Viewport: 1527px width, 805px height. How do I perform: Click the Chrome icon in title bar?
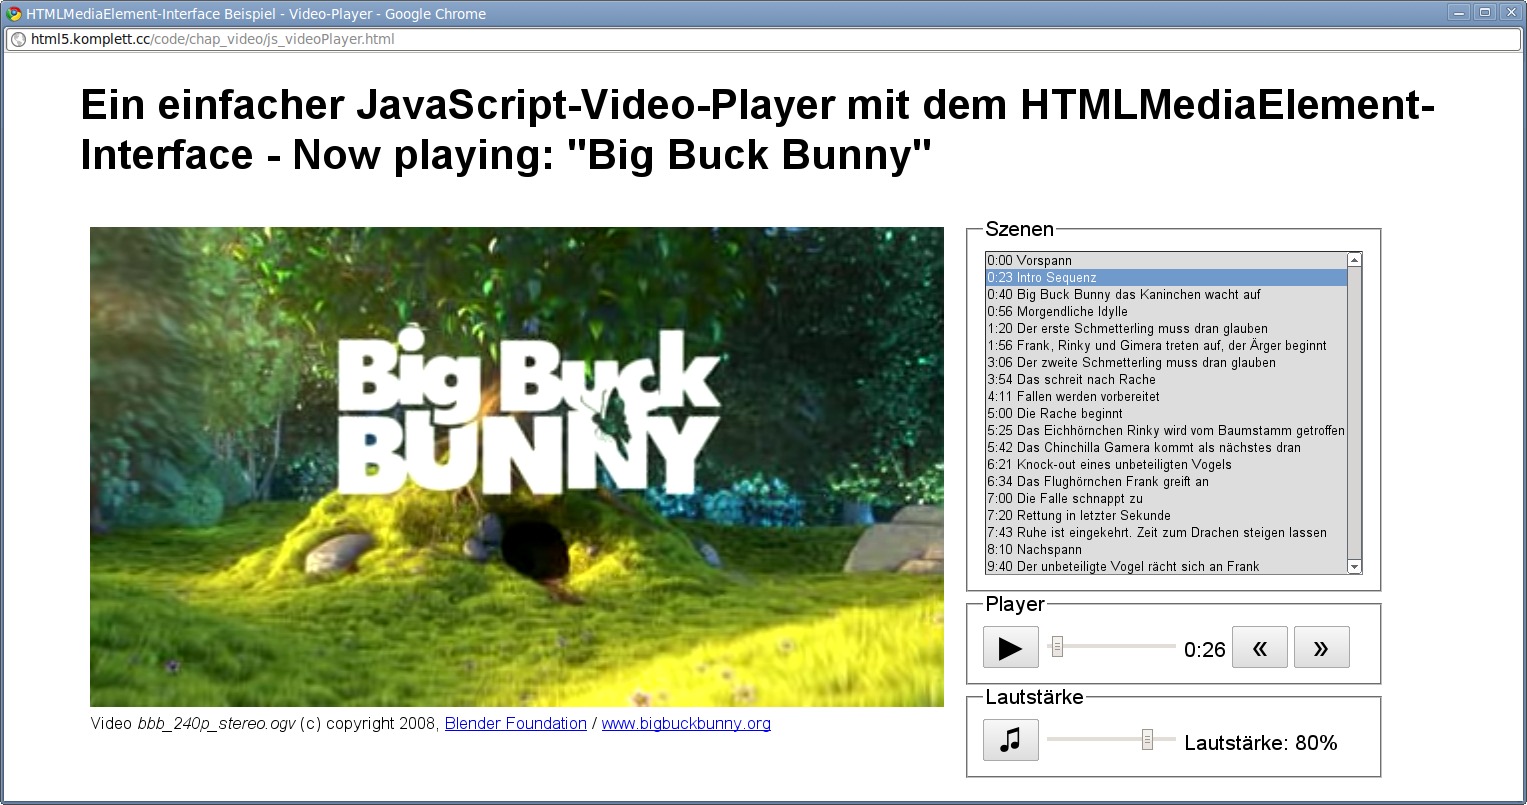[14, 14]
